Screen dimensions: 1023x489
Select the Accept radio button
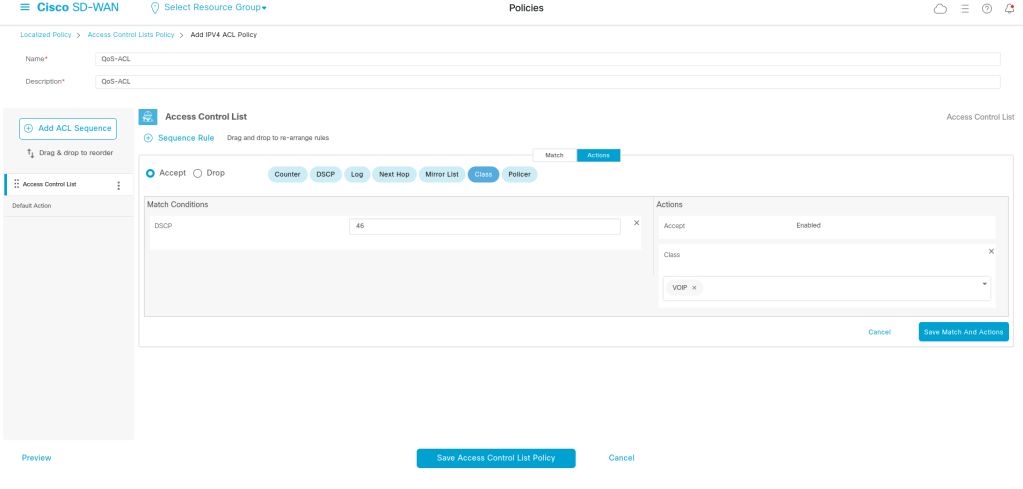point(151,173)
